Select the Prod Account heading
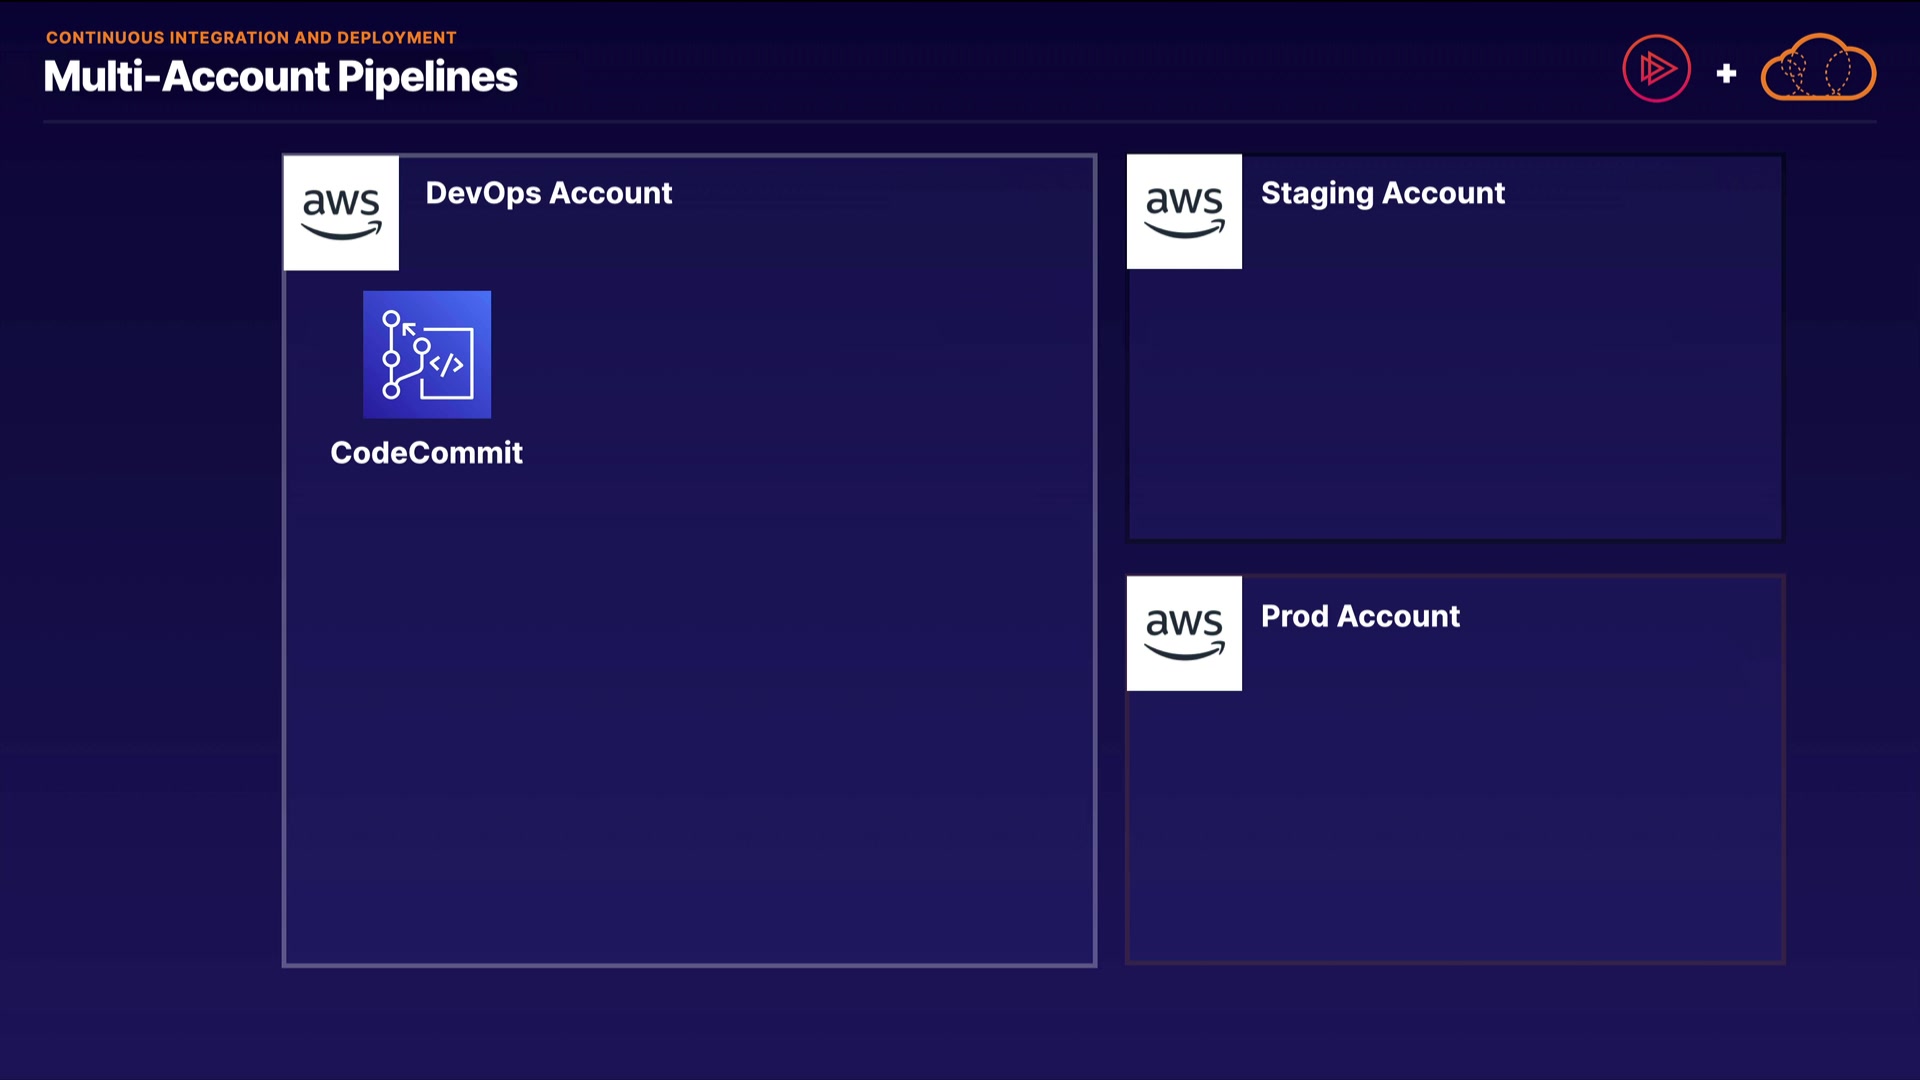The height and width of the screenshot is (1080, 1920). [1360, 616]
